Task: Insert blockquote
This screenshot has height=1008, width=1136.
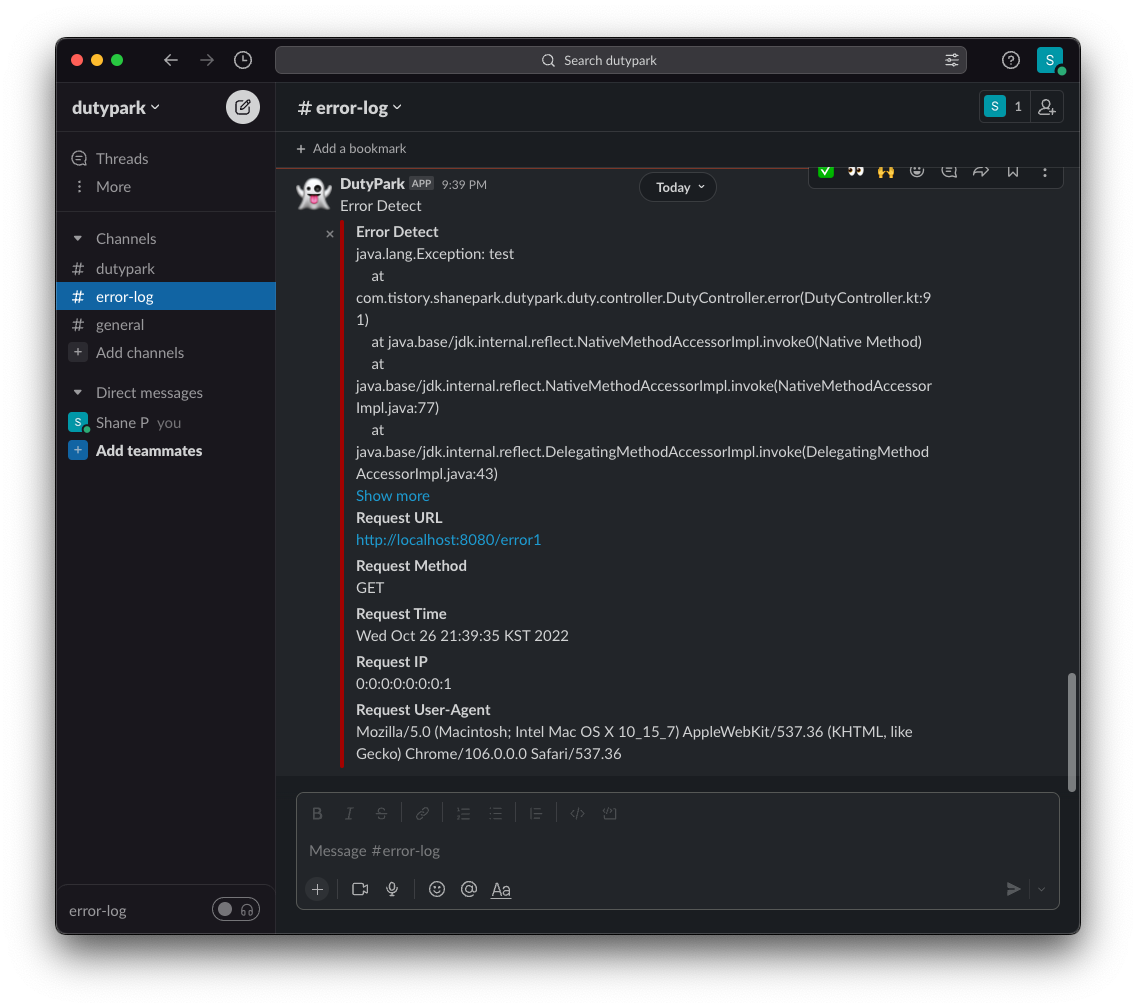Action: click(536, 814)
